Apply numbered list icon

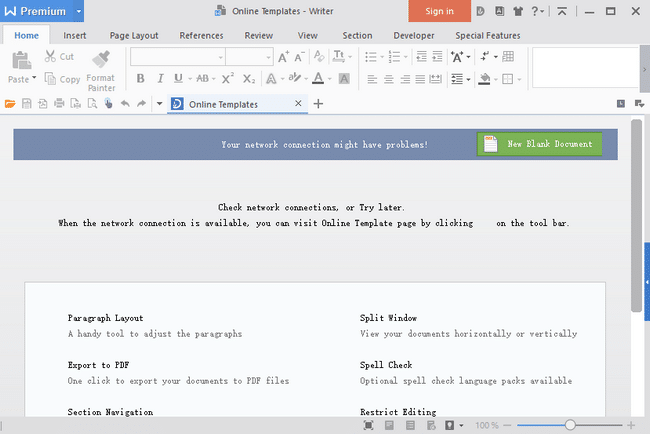tap(394, 57)
